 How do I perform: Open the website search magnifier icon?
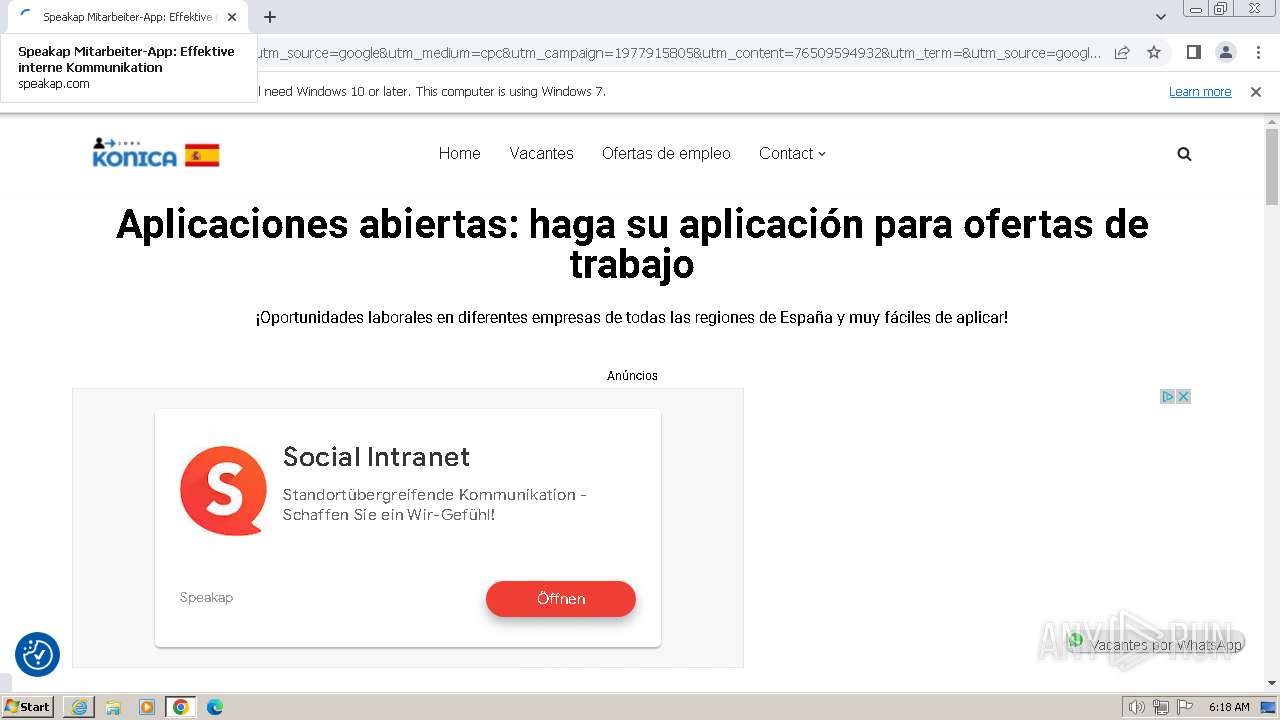tap(1184, 154)
